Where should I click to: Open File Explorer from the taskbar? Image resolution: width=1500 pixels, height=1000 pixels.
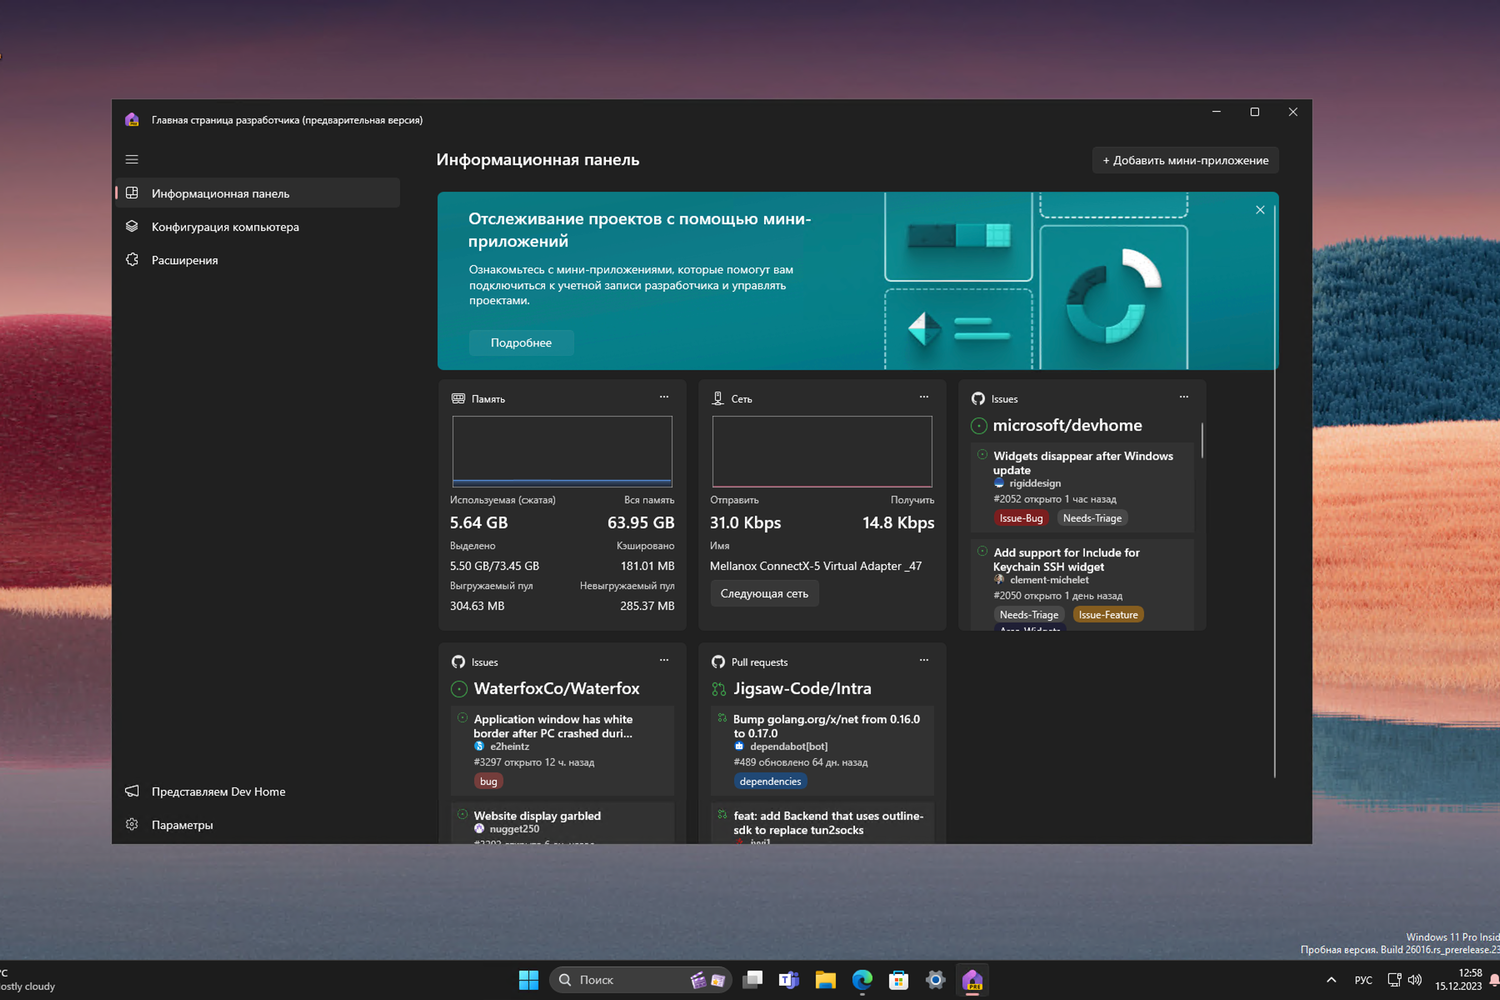pyautogui.click(x=826, y=980)
